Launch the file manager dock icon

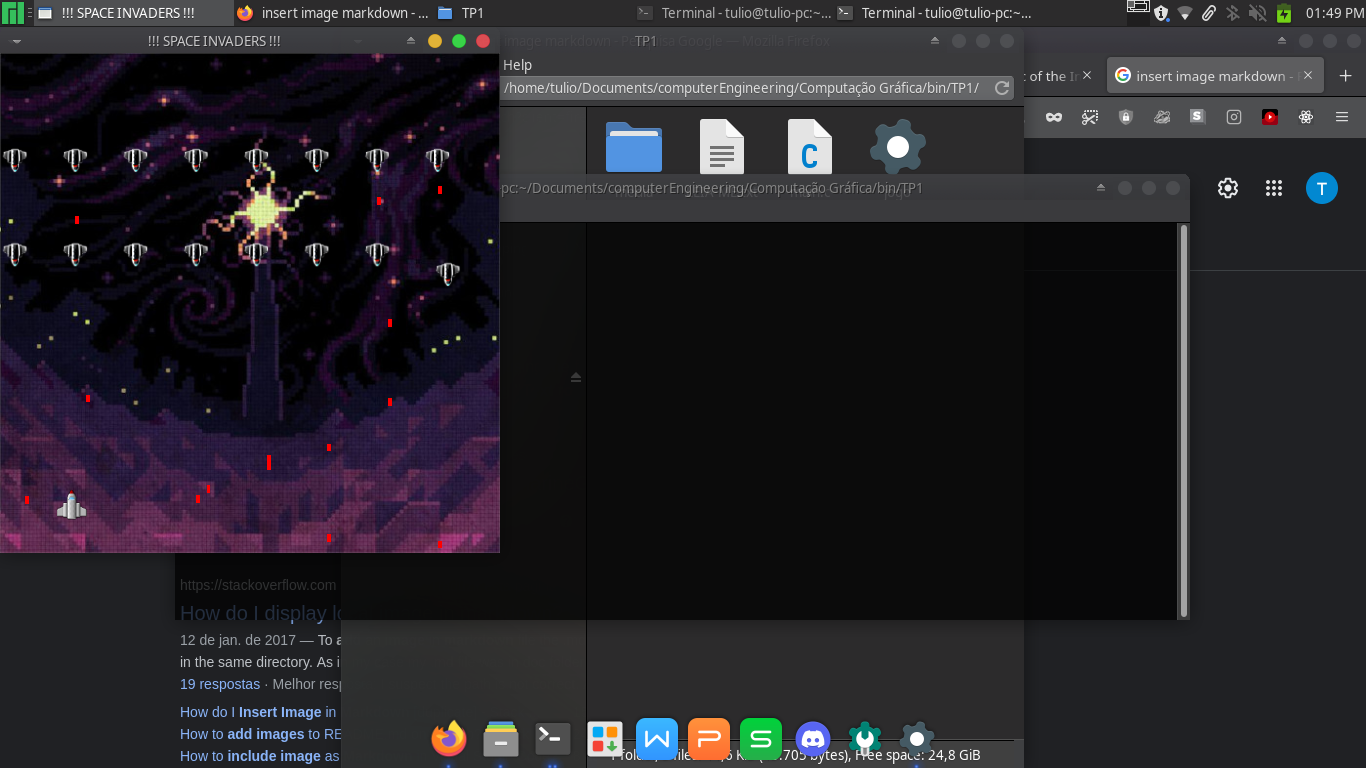pyautogui.click(x=501, y=739)
